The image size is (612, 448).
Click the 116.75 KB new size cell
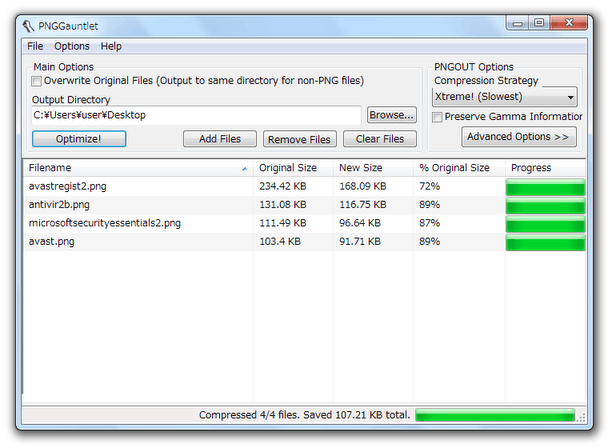click(363, 205)
